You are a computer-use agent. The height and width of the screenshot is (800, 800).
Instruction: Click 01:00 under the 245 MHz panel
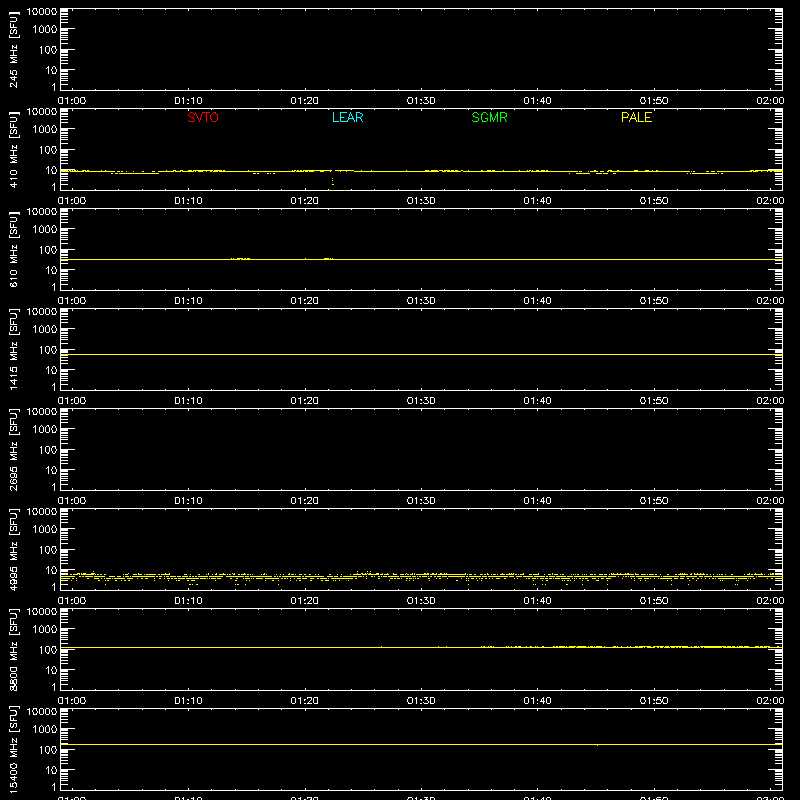click(x=72, y=101)
